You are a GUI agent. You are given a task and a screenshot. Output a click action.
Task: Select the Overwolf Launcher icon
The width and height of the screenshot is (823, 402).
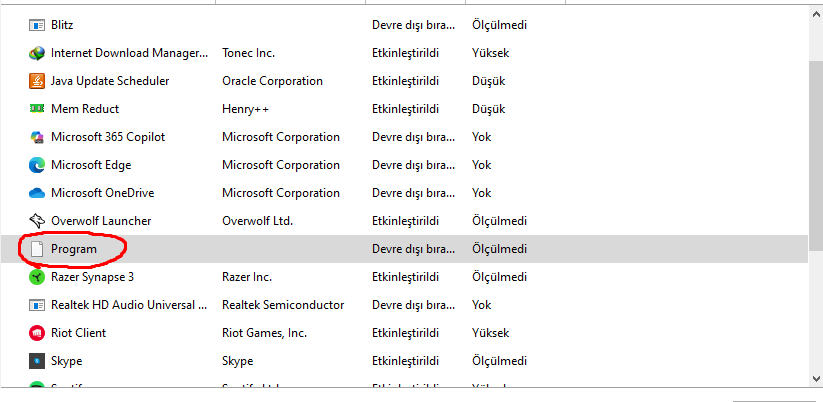[37, 221]
